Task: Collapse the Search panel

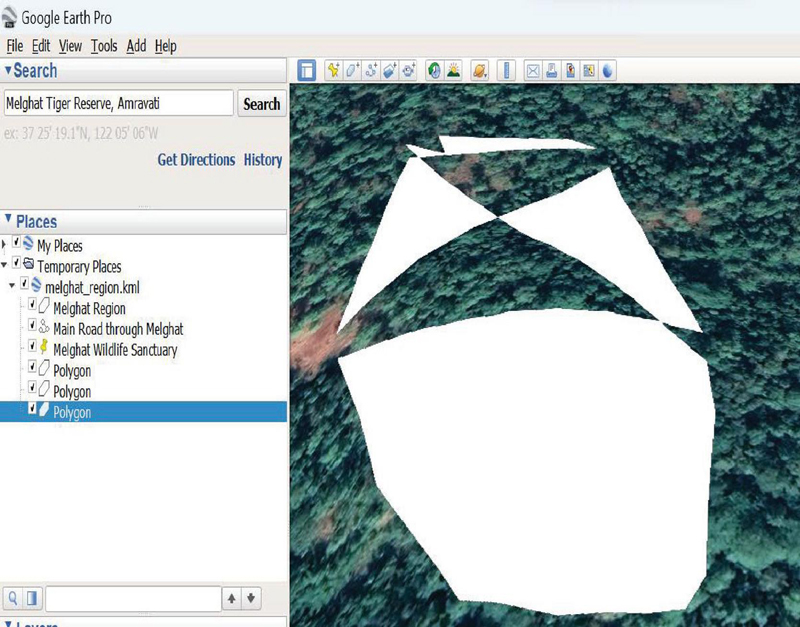Action: [8, 70]
